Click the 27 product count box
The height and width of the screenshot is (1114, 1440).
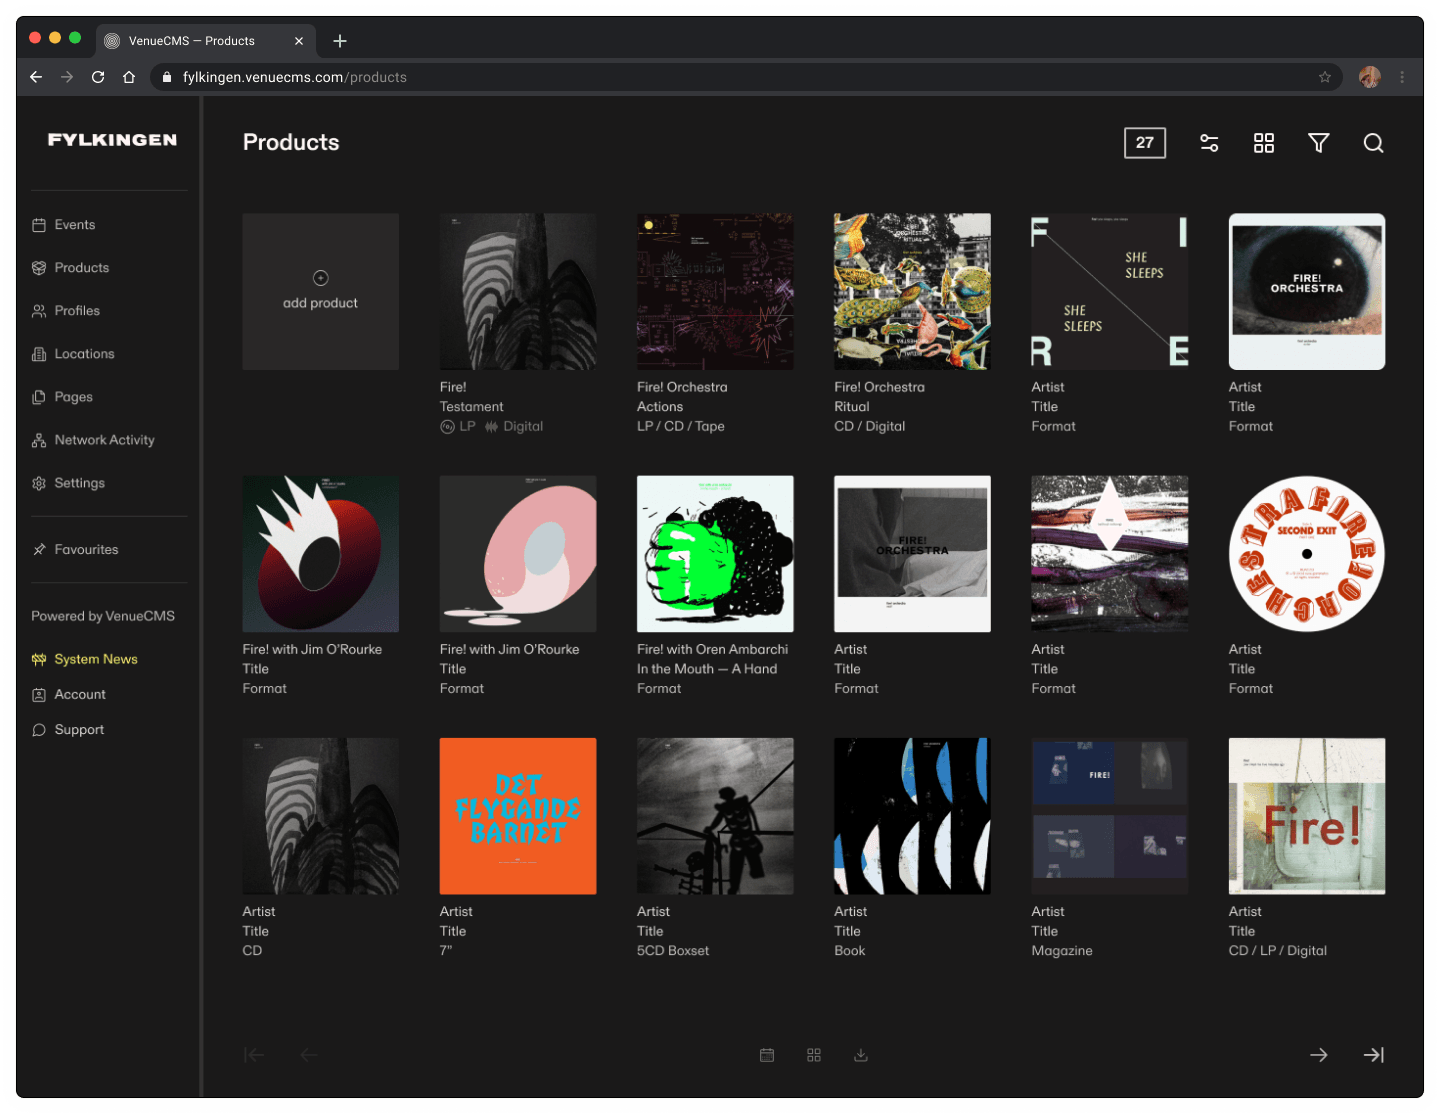[1145, 143]
